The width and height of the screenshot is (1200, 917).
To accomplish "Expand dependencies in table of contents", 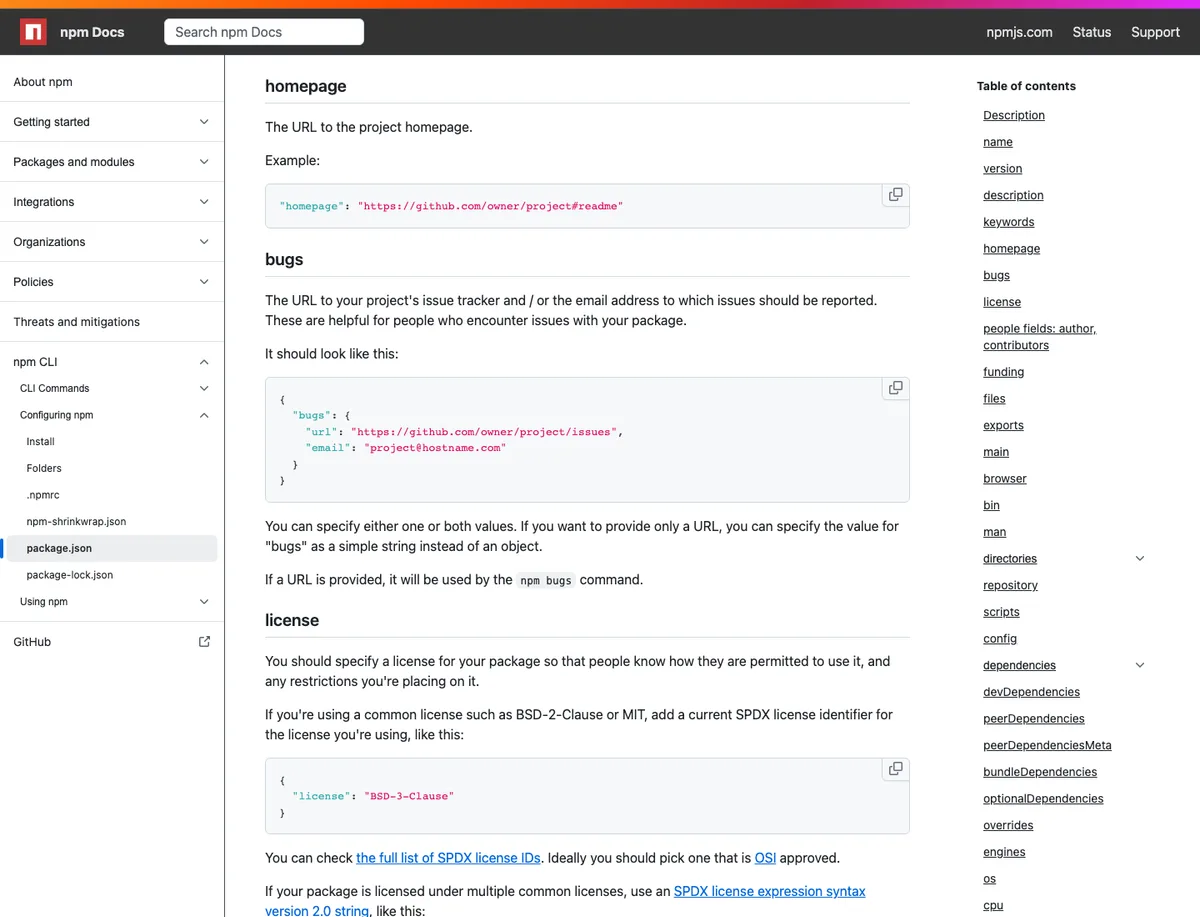I will [1140, 665].
